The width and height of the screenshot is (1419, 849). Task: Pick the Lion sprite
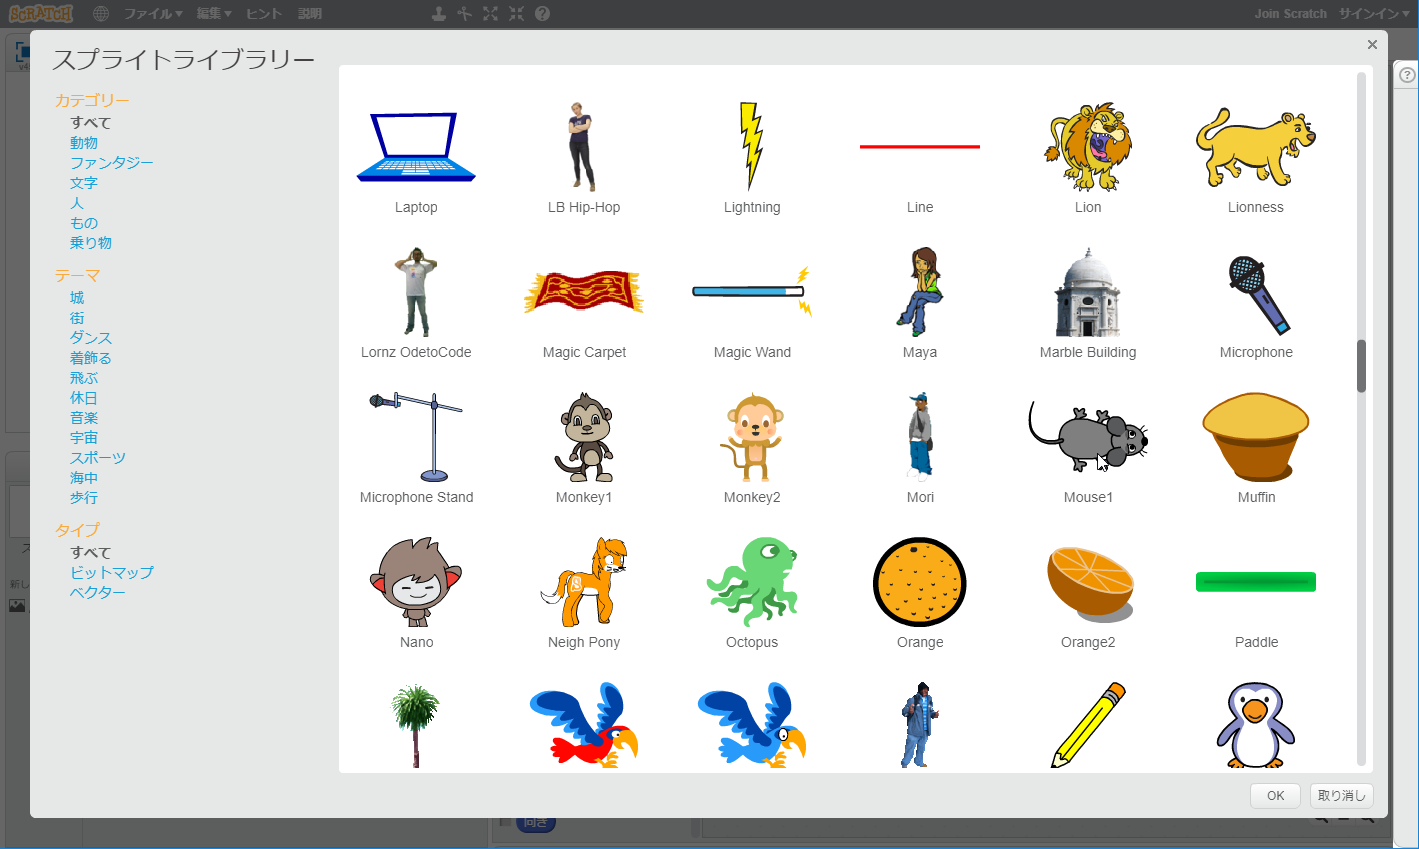click(1088, 146)
